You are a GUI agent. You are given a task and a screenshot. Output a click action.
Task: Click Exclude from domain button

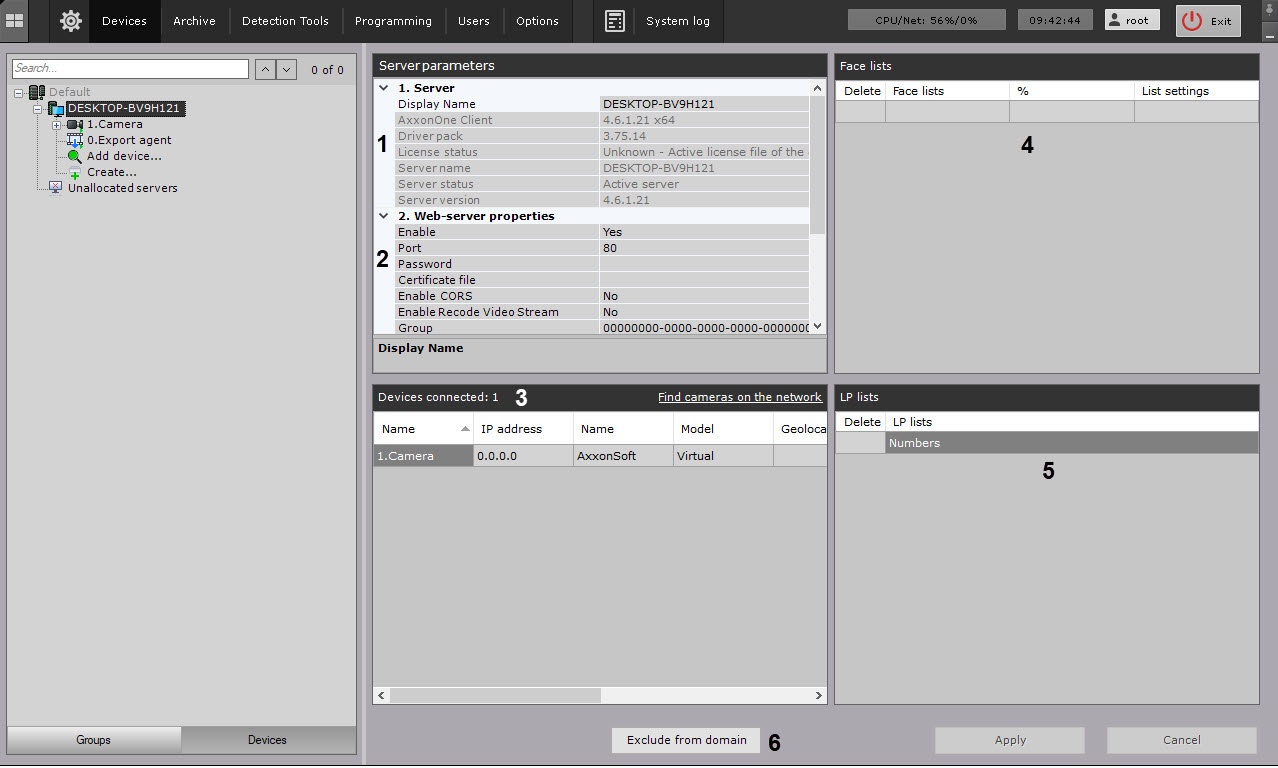click(686, 740)
